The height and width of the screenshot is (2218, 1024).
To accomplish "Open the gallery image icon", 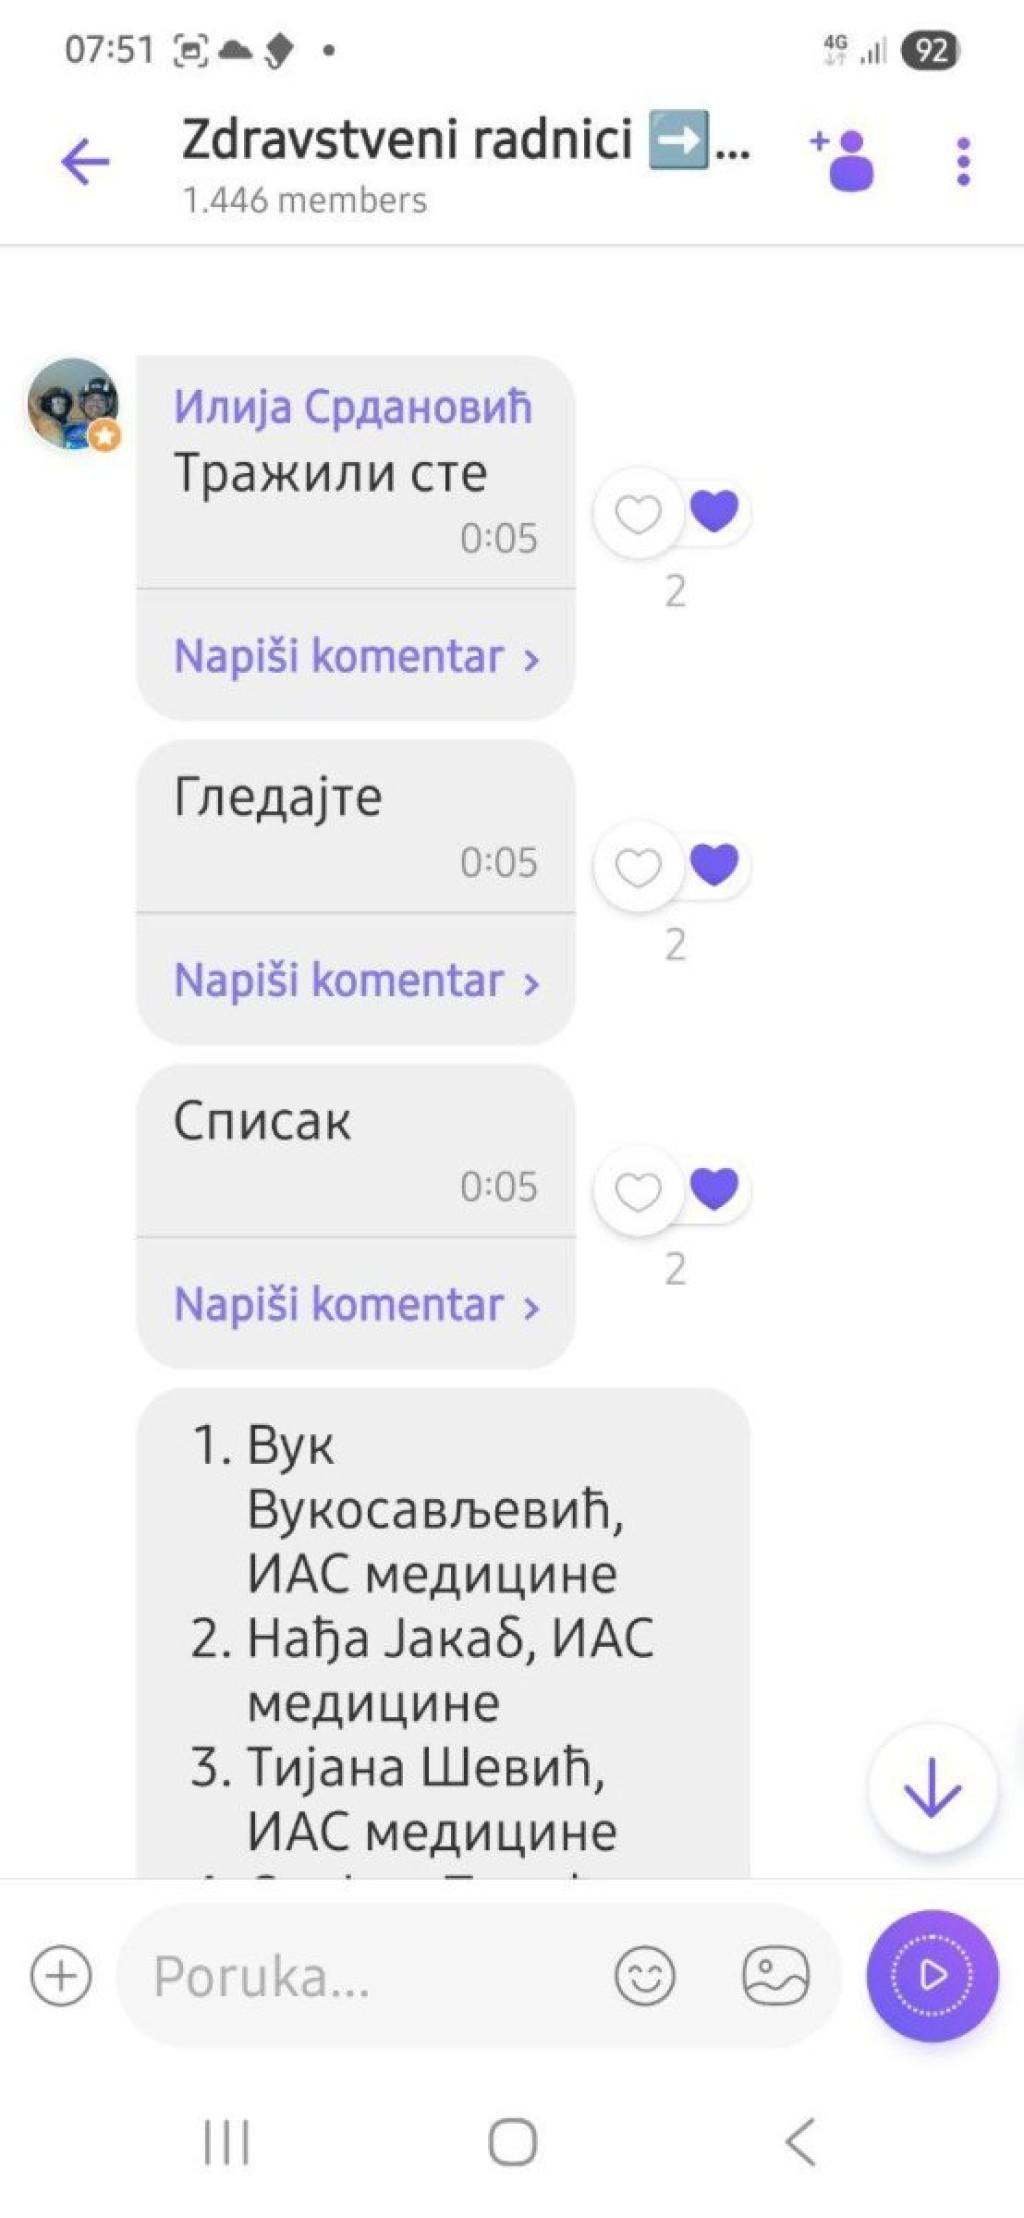I will [776, 1975].
